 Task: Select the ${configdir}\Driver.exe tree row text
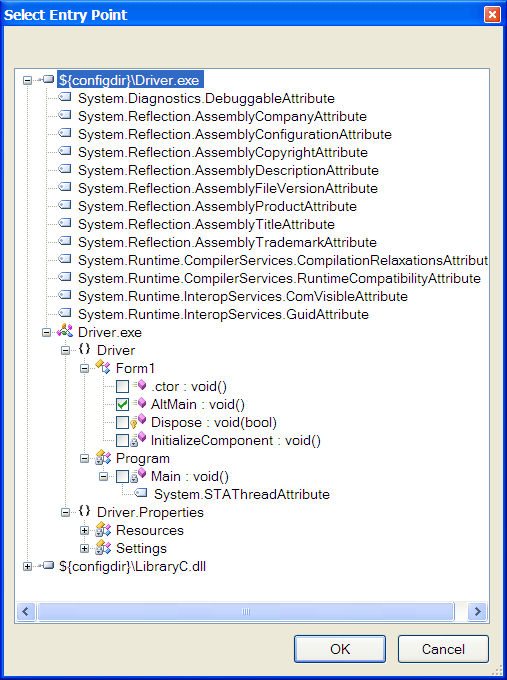(x=130, y=80)
